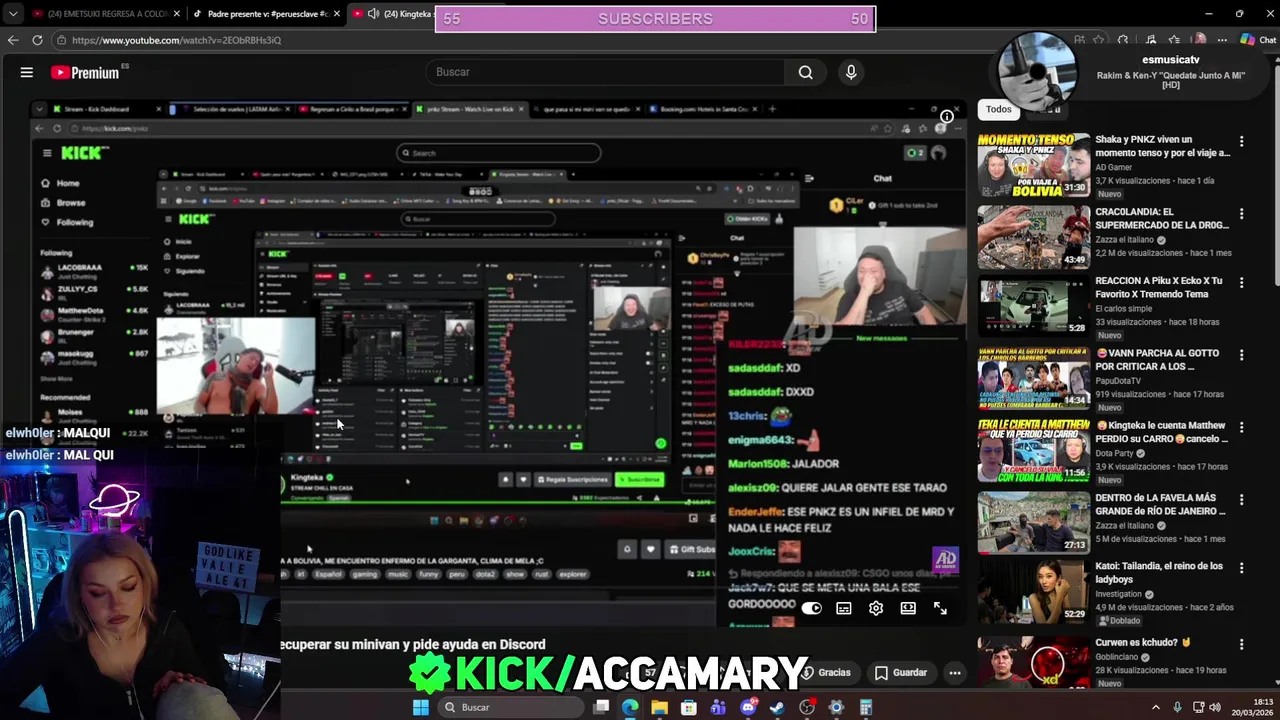Toggle the video autoplay switch

[811, 608]
